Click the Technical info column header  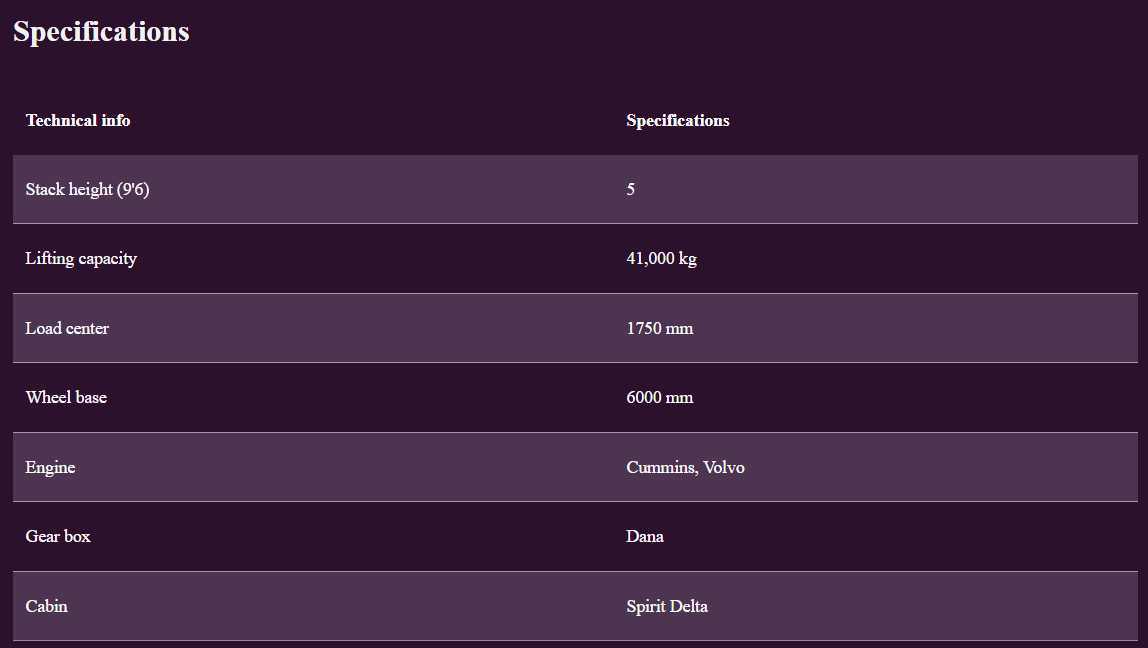tap(78, 120)
